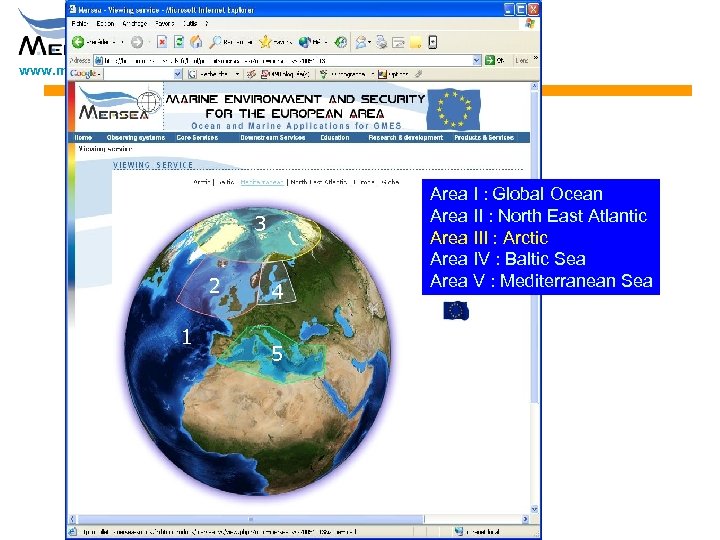Click the Internet zone icon in status bar
The height and width of the screenshot is (540, 720).
[x=458, y=531]
